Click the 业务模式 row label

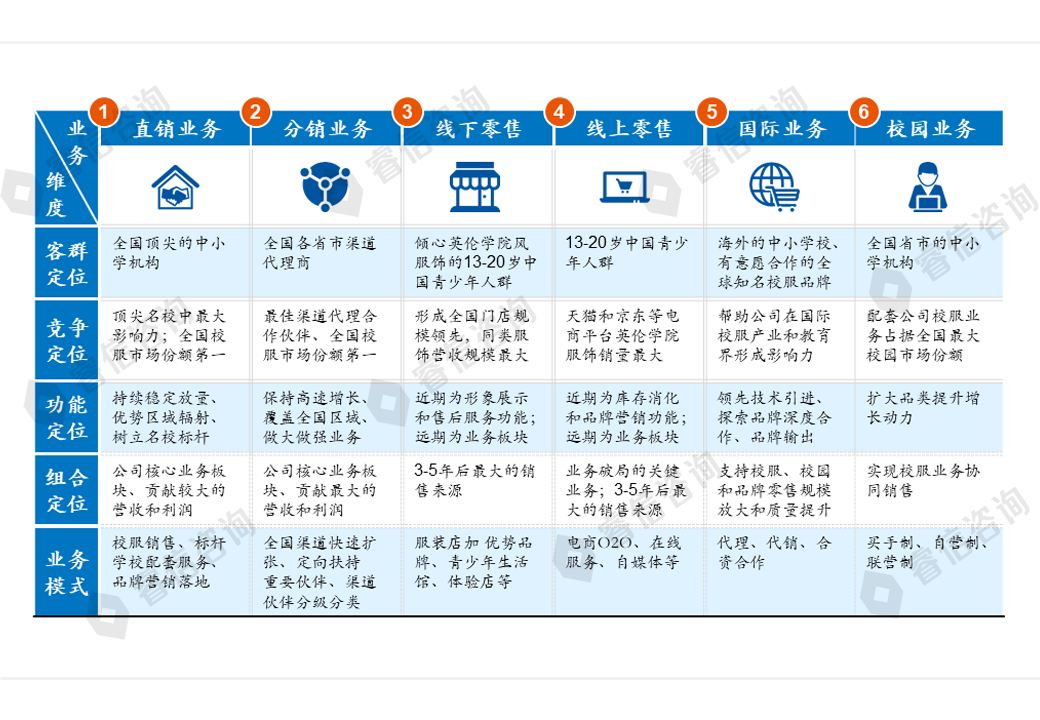click(67, 571)
